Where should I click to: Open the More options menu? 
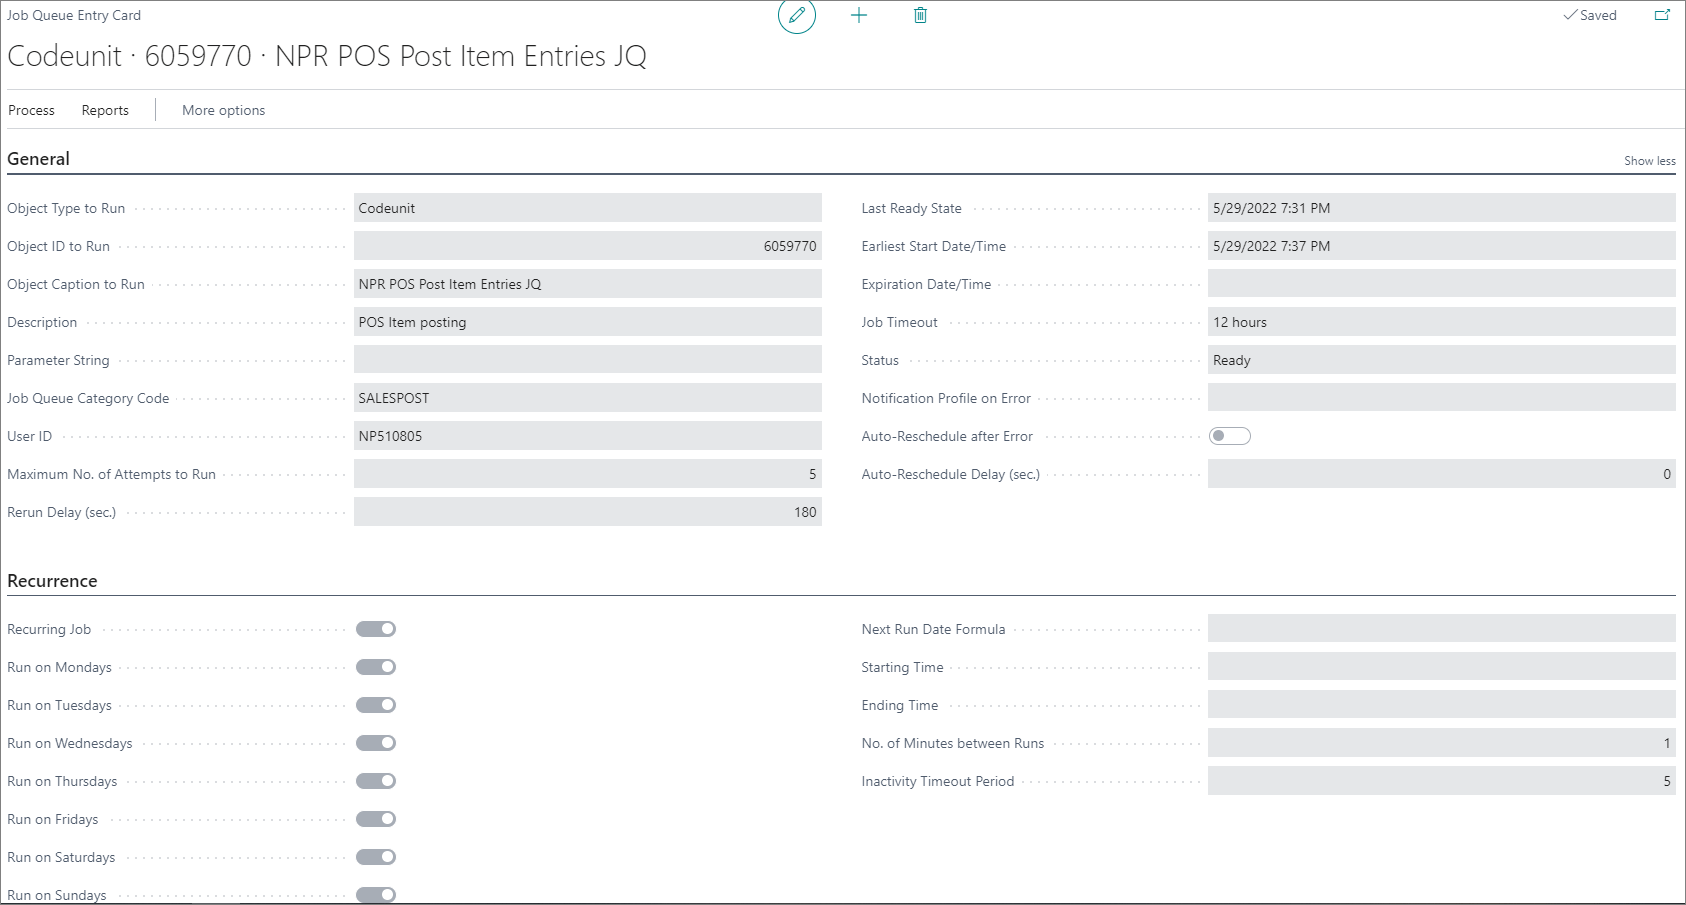(x=222, y=110)
